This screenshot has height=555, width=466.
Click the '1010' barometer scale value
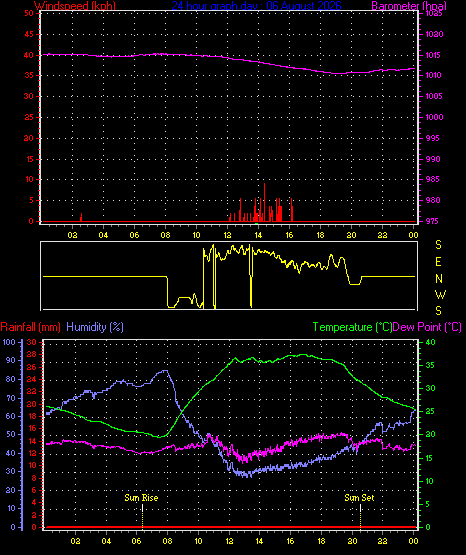tap(433, 75)
